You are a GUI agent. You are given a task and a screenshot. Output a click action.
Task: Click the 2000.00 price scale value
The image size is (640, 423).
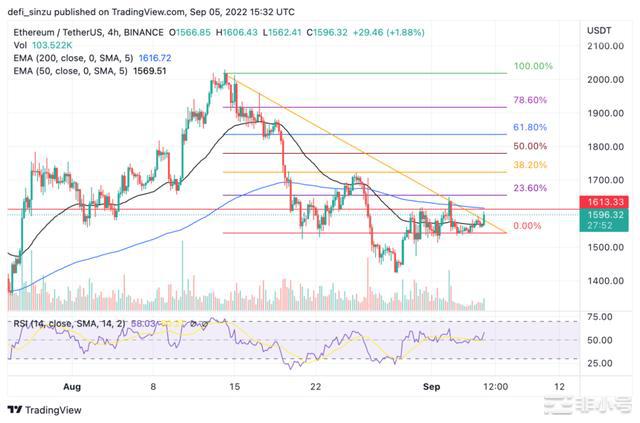pyautogui.click(x=606, y=80)
